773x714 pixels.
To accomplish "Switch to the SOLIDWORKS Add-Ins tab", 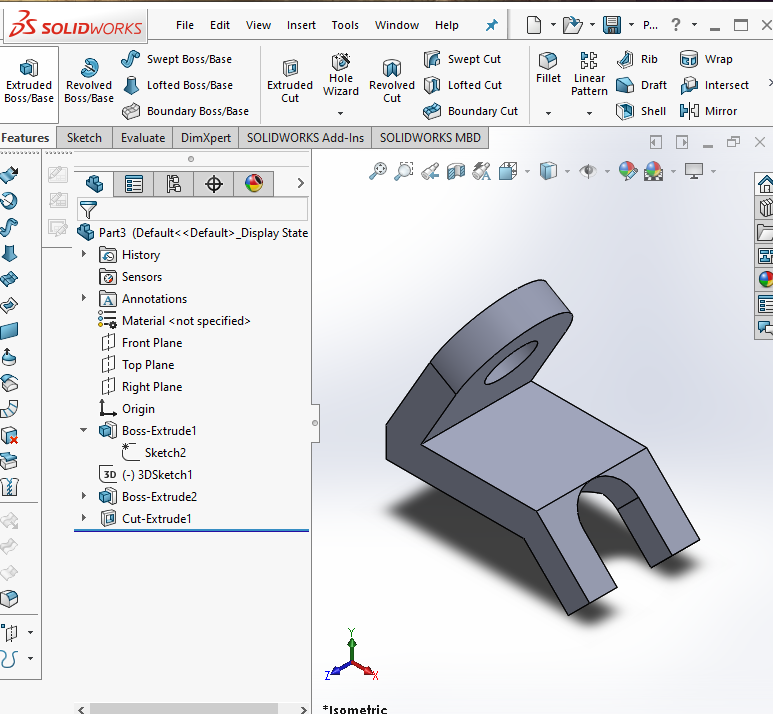I will [305, 138].
